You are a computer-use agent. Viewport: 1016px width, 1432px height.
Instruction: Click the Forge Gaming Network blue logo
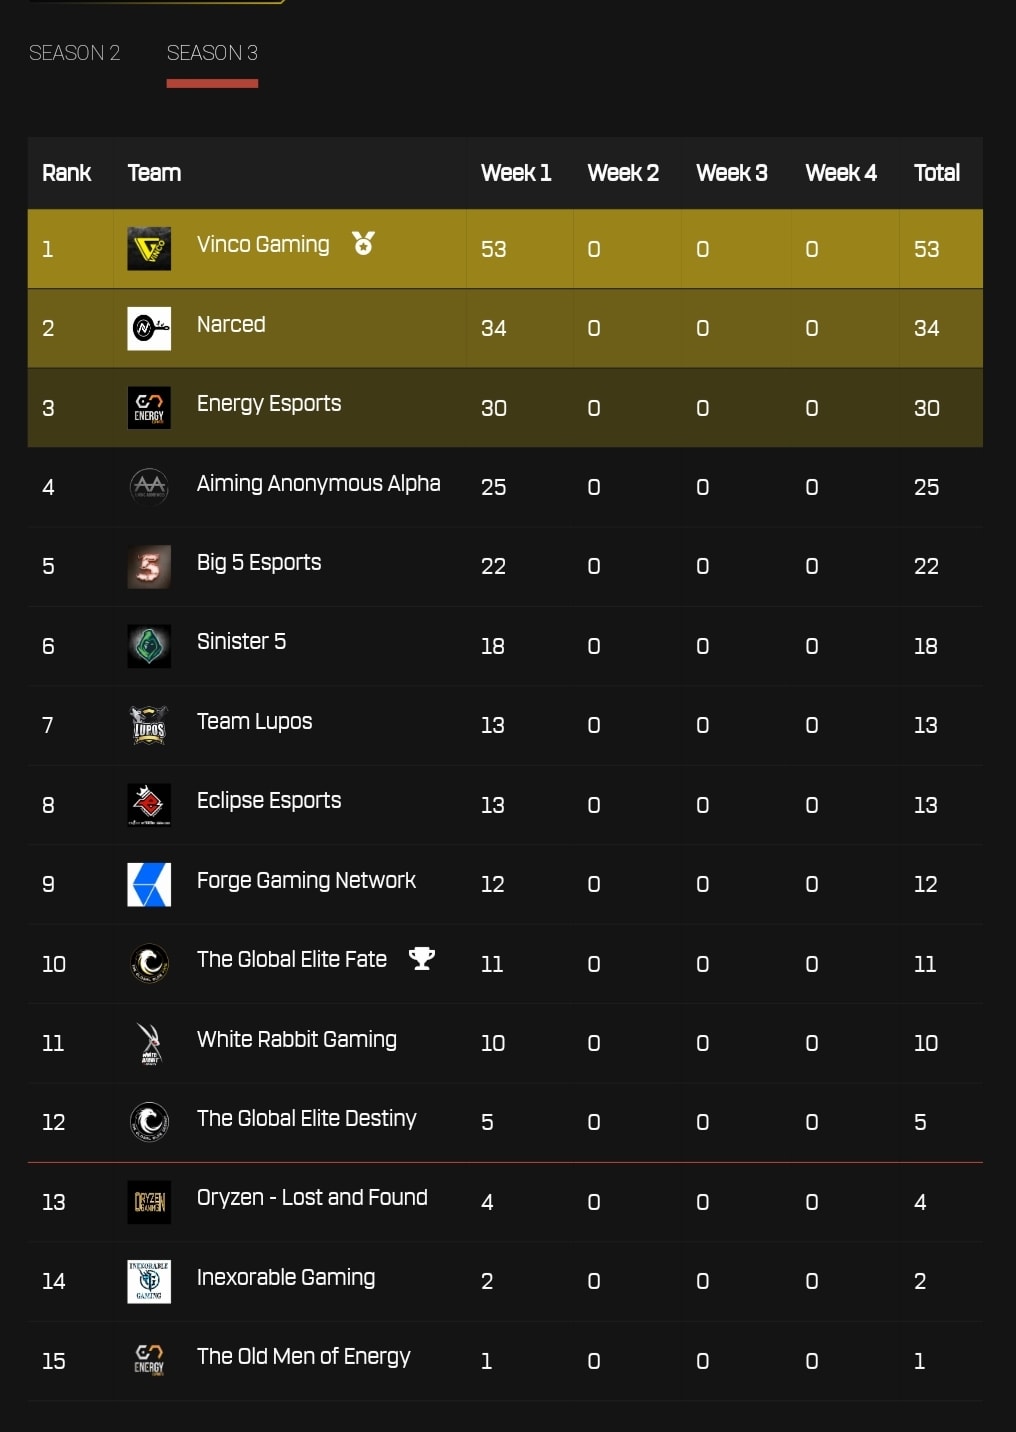pos(149,885)
